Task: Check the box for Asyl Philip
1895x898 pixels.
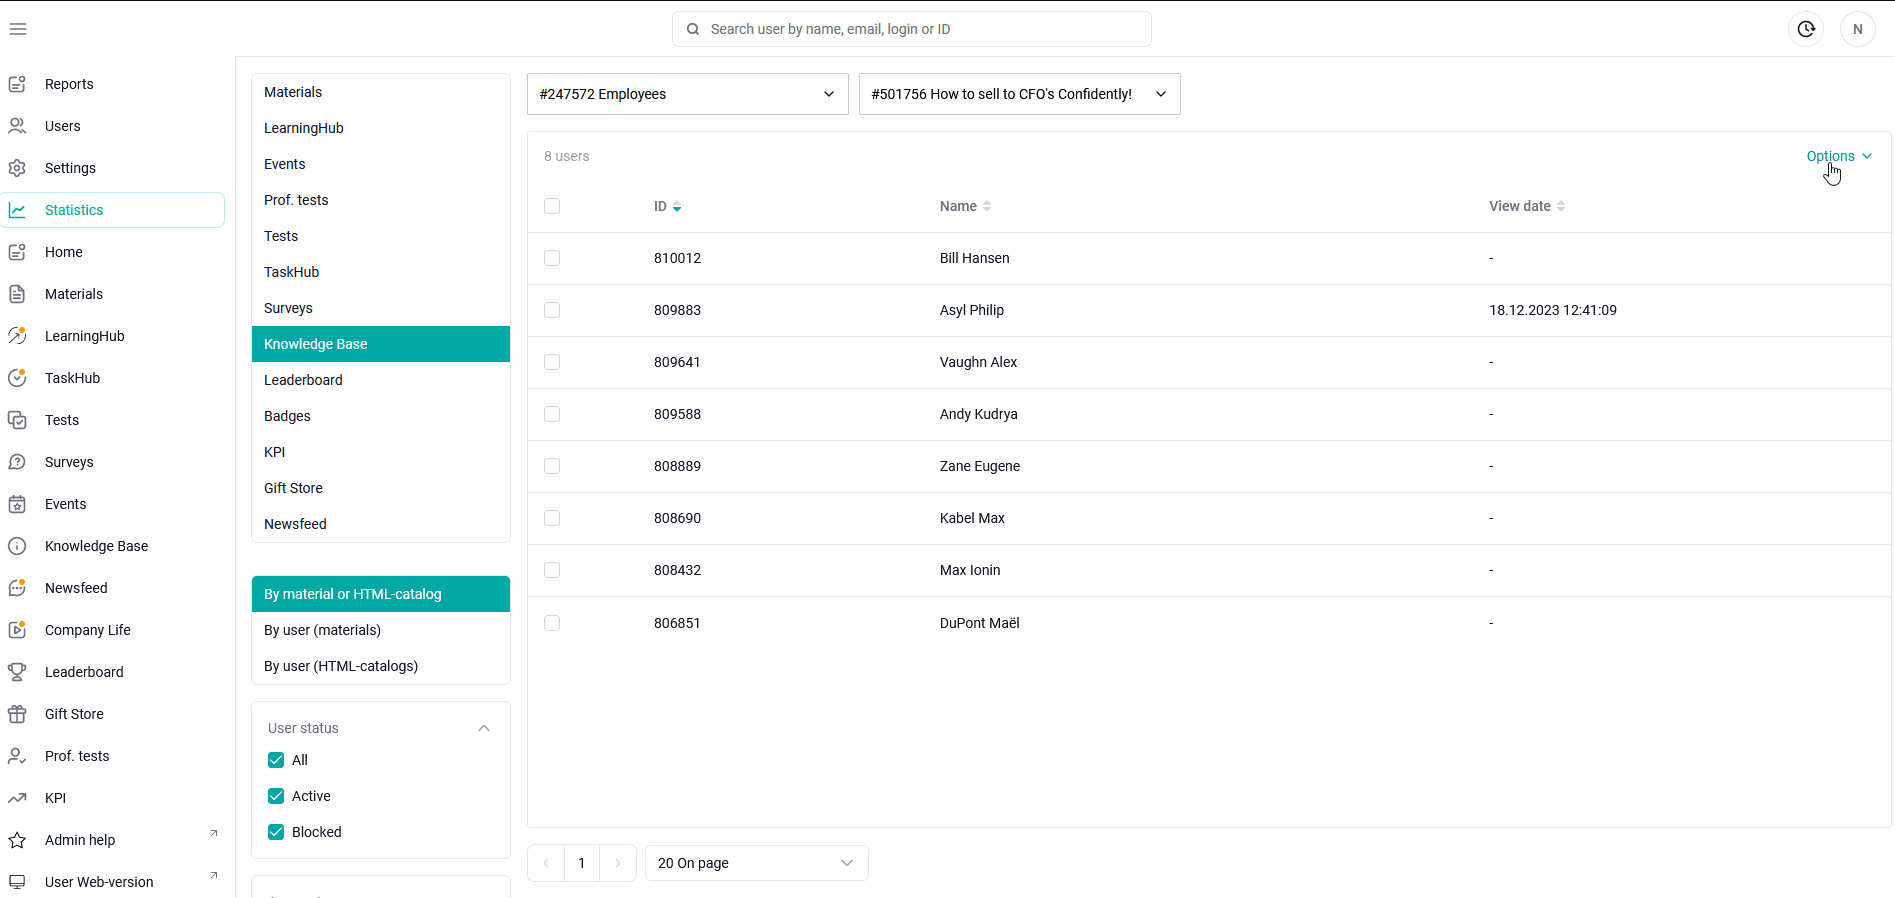Action: tap(552, 310)
